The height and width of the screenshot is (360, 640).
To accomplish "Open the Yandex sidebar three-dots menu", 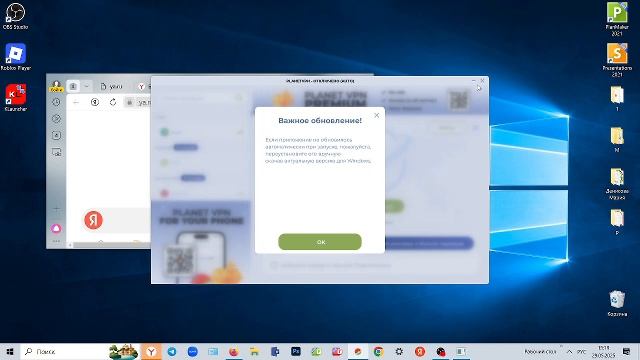I will tap(56, 242).
